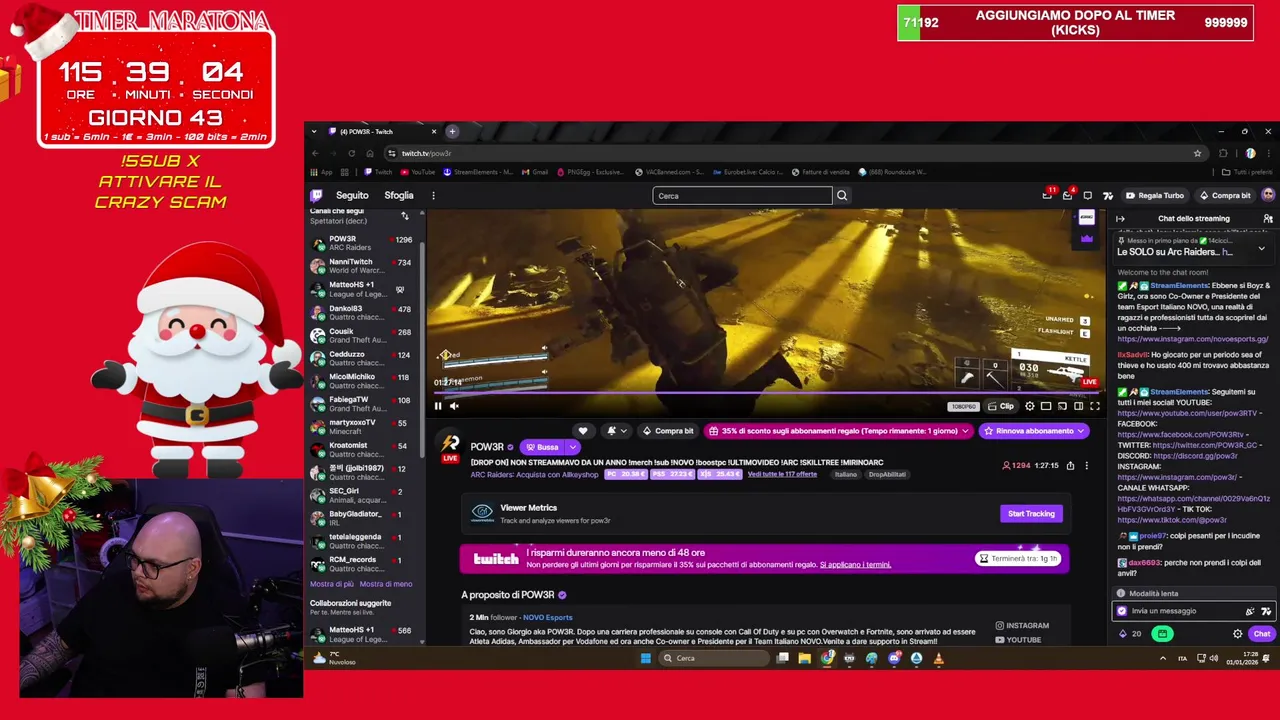
Task: Click the Twitch logo home icon
Action: pos(316,196)
